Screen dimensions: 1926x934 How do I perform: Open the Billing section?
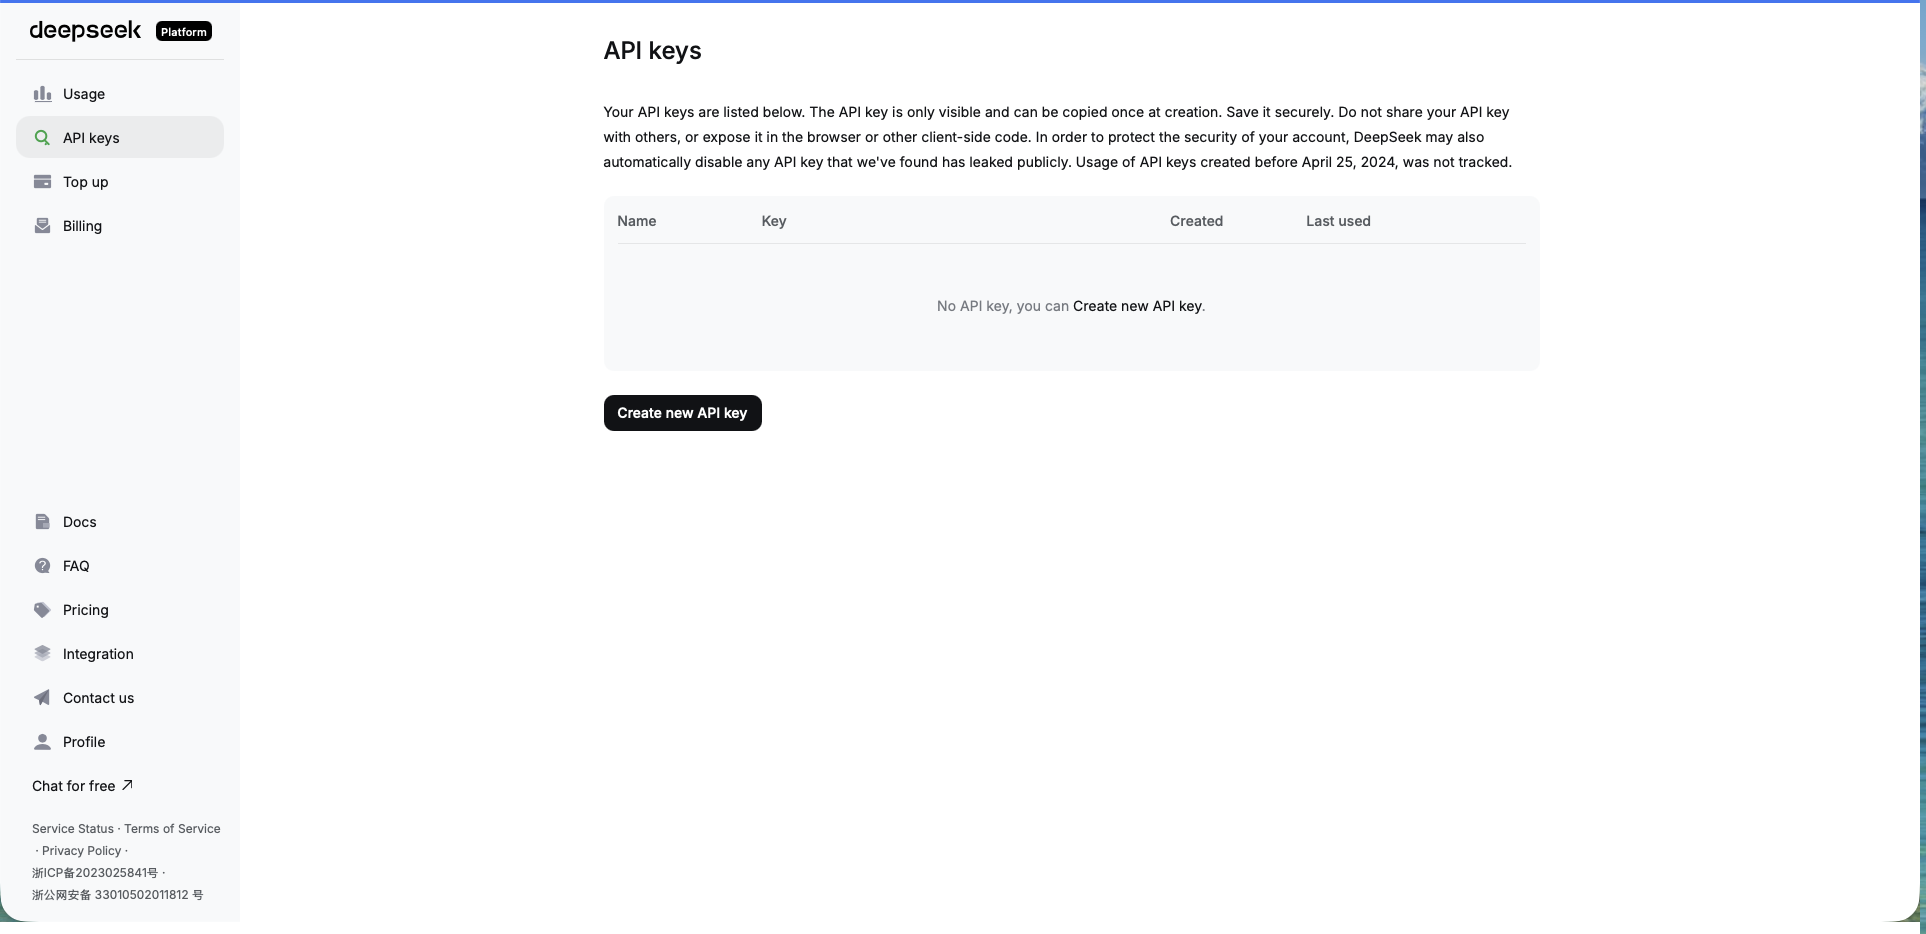tap(120, 226)
